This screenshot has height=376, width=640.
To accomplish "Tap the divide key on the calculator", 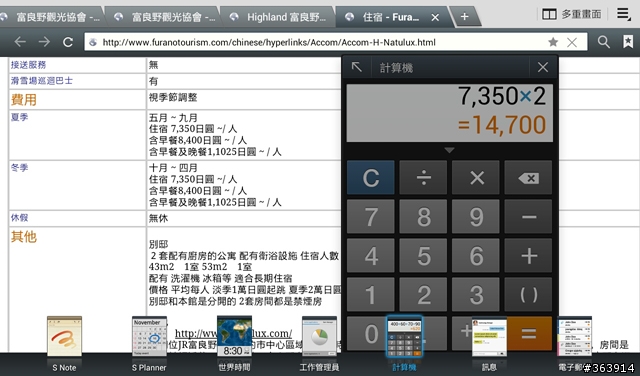I will pos(423,178).
